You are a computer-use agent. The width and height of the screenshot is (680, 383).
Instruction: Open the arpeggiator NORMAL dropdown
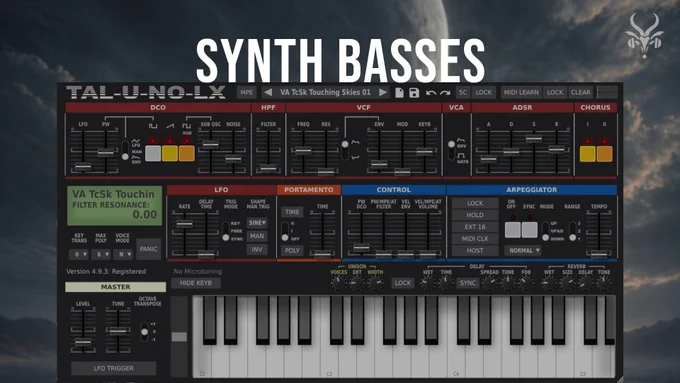click(523, 251)
